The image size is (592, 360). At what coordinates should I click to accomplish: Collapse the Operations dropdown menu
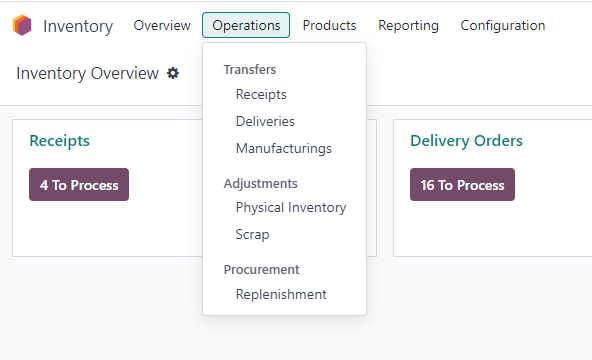coord(246,25)
